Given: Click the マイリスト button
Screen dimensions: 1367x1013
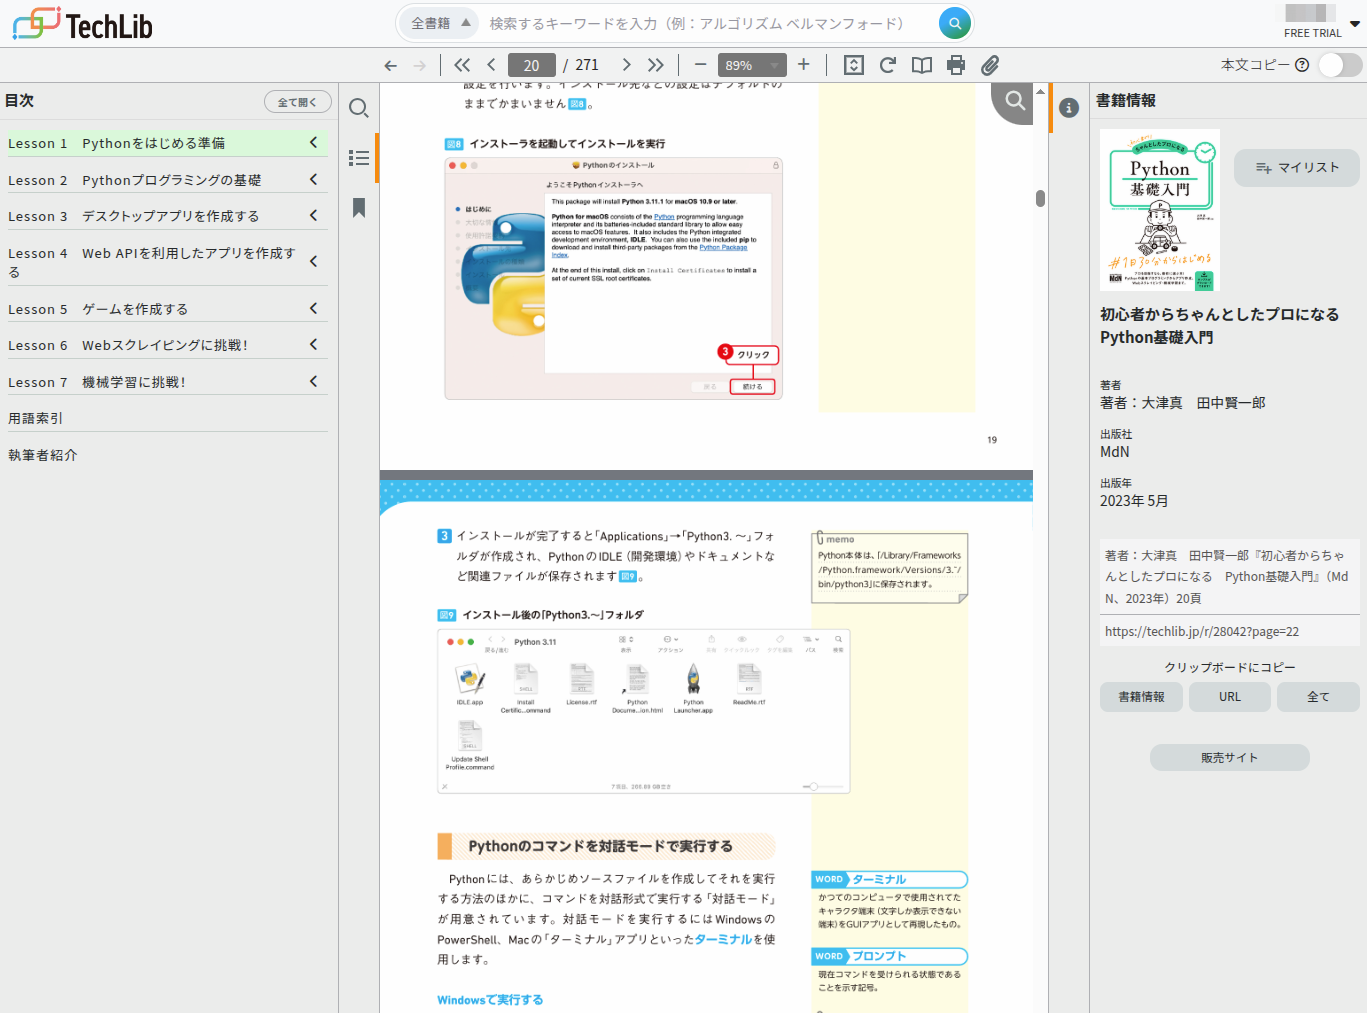Looking at the screenshot, I should point(1296,167).
